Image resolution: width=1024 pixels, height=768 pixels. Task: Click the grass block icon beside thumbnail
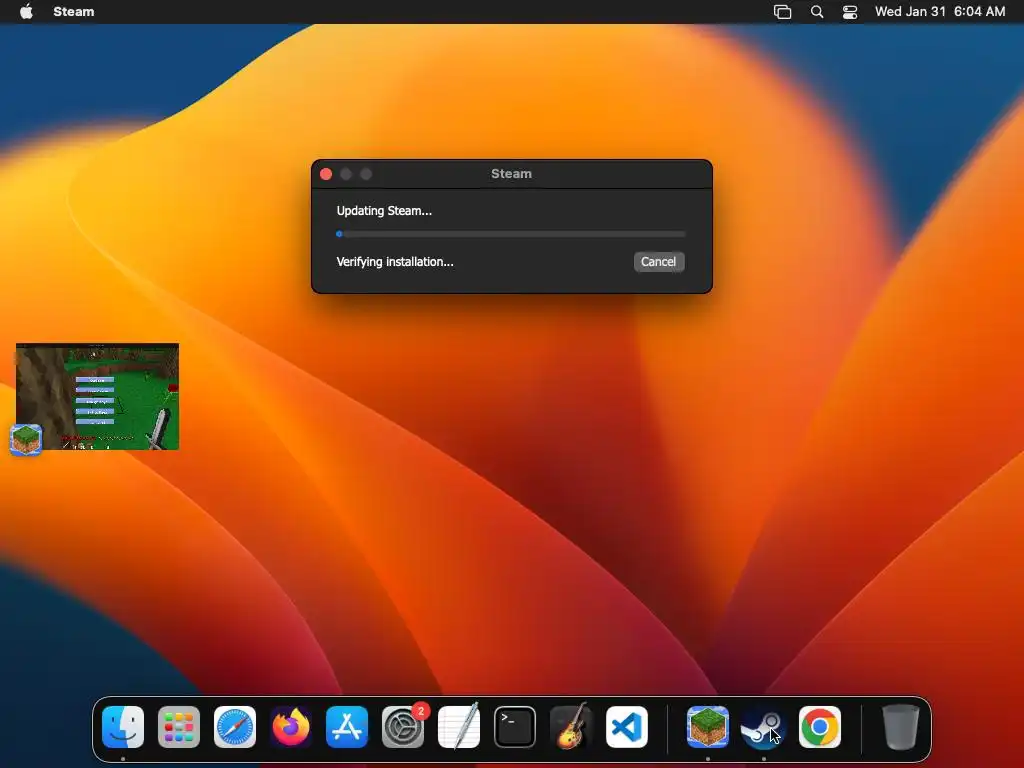pos(26,439)
